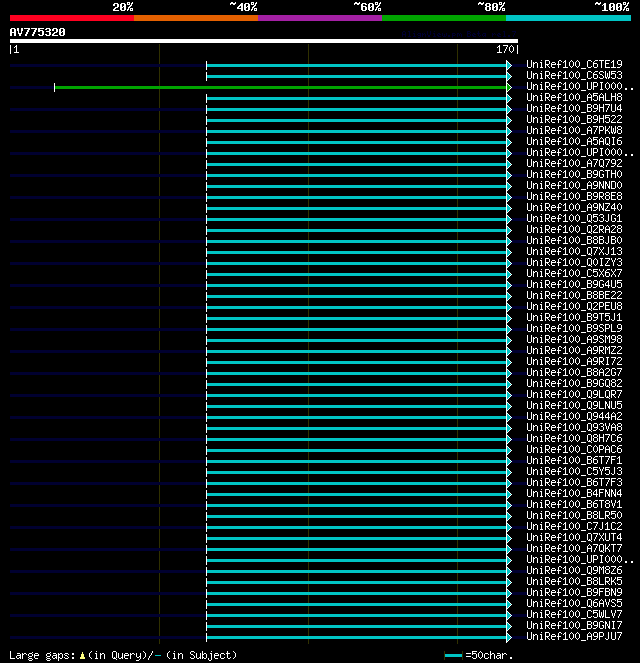Screen dimensions: 640x663
Task: Click the orange ~40% identity legend segment
Action: click(196, 18)
